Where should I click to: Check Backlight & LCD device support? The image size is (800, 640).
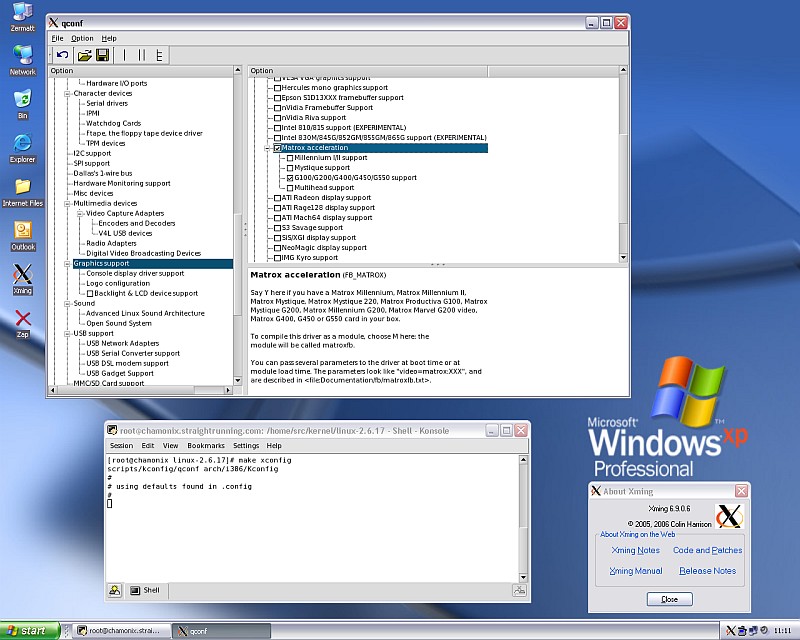[90, 293]
